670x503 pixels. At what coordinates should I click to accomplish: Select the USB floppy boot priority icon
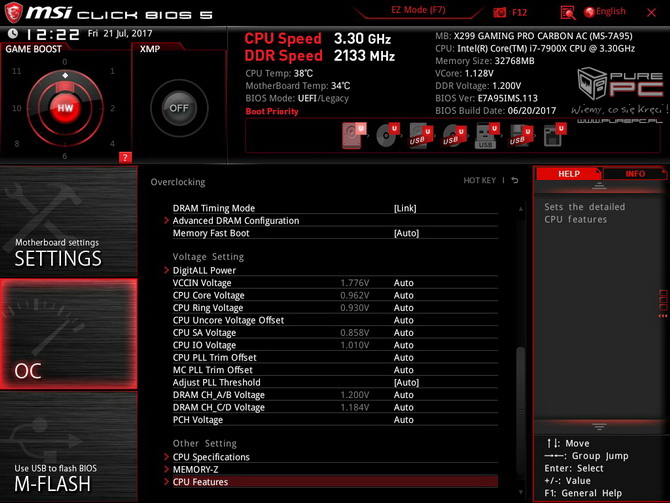point(520,135)
